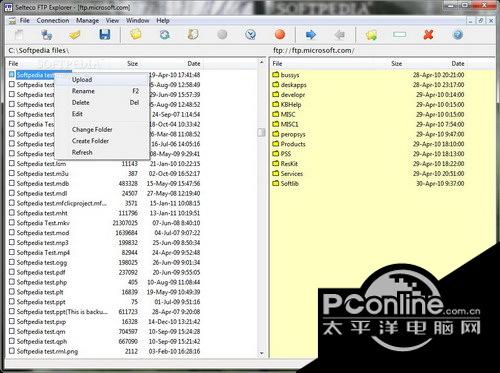Viewport: 500px width, 373px height.
Task: Open the Help menu
Action: point(163,21)
